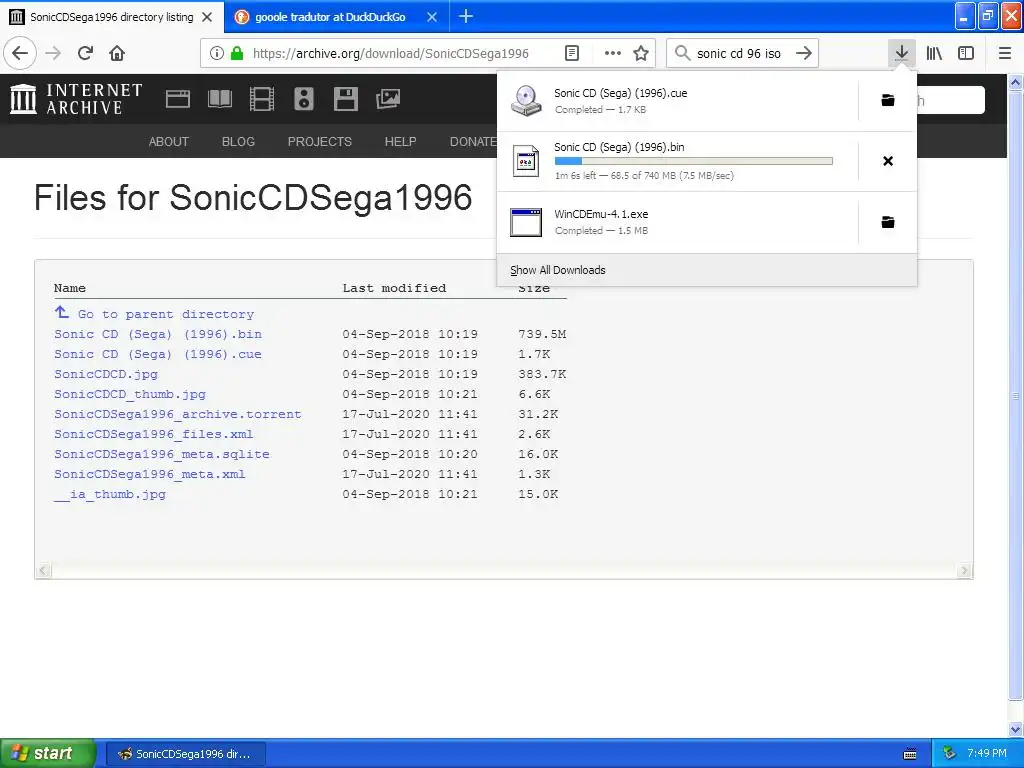Open the Images icon
The height and width of the screenshot is (768, 1024).
coord(388,99)
